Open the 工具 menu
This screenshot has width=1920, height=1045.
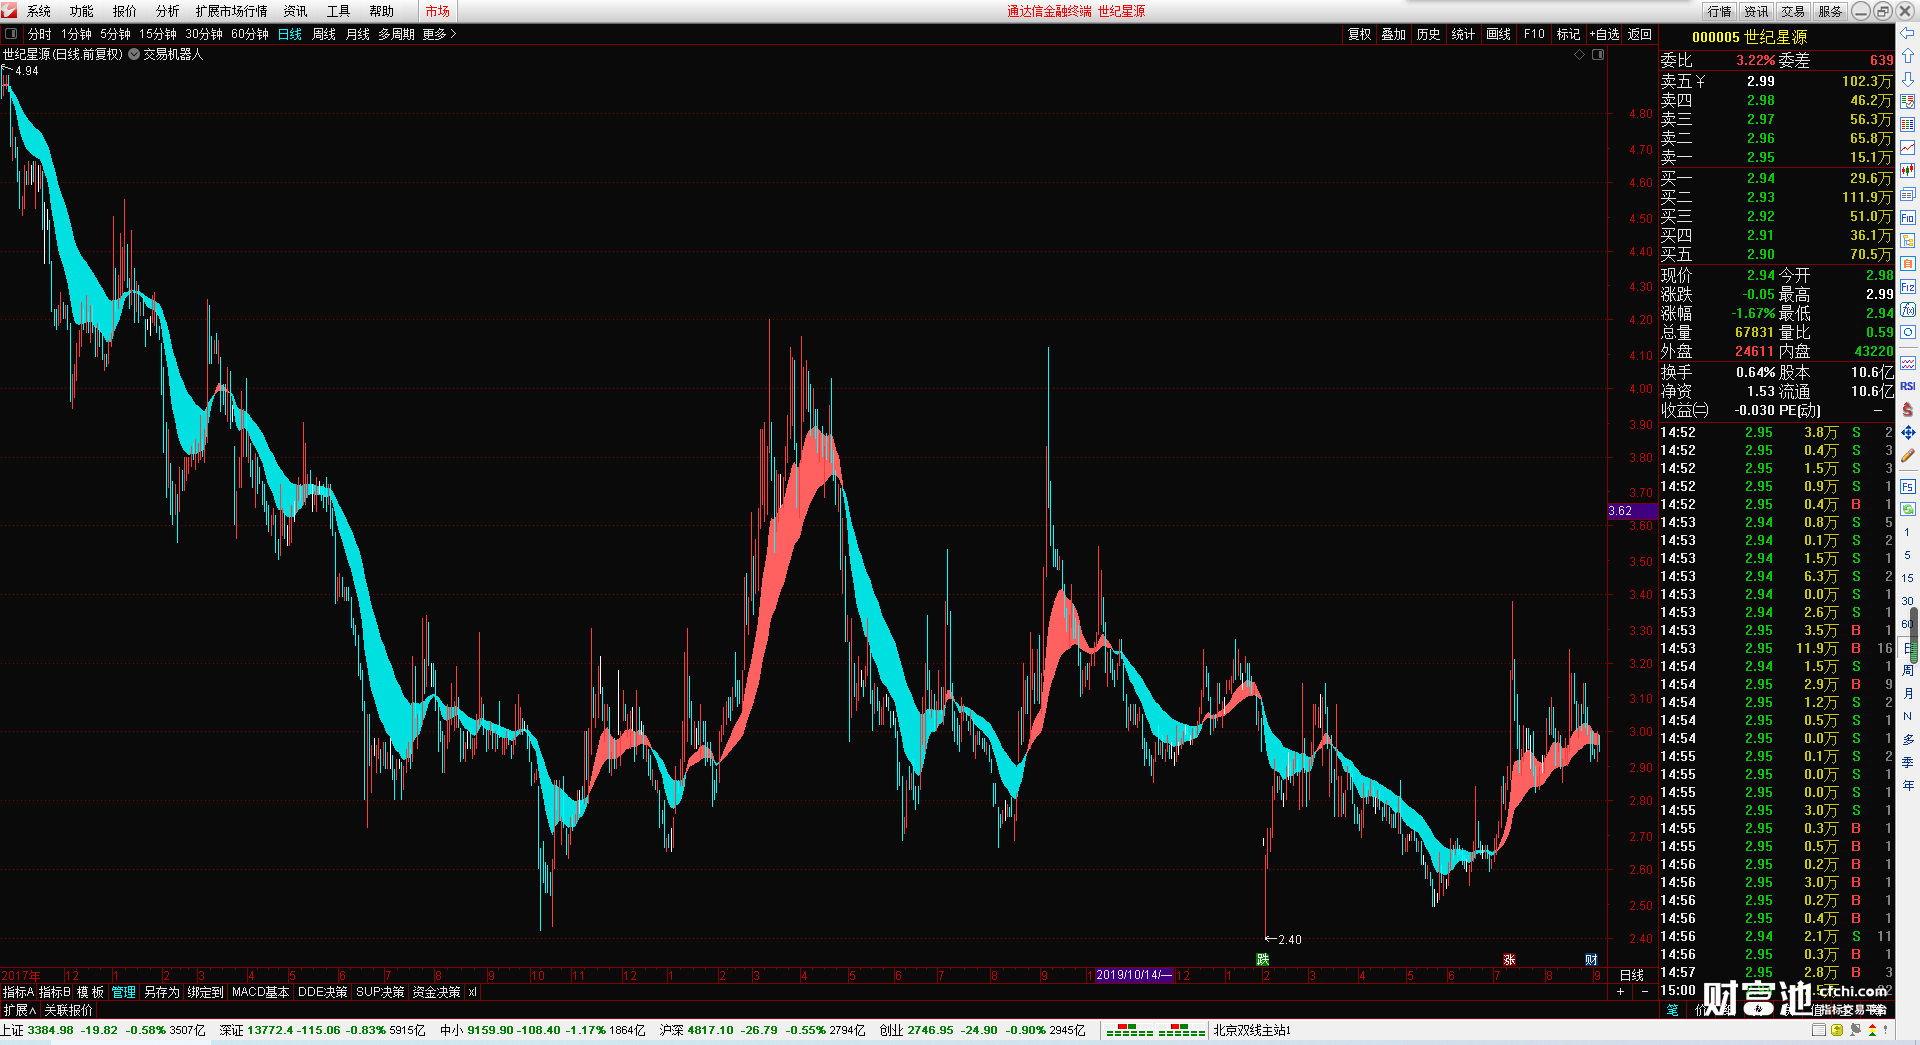pos(339,11)
